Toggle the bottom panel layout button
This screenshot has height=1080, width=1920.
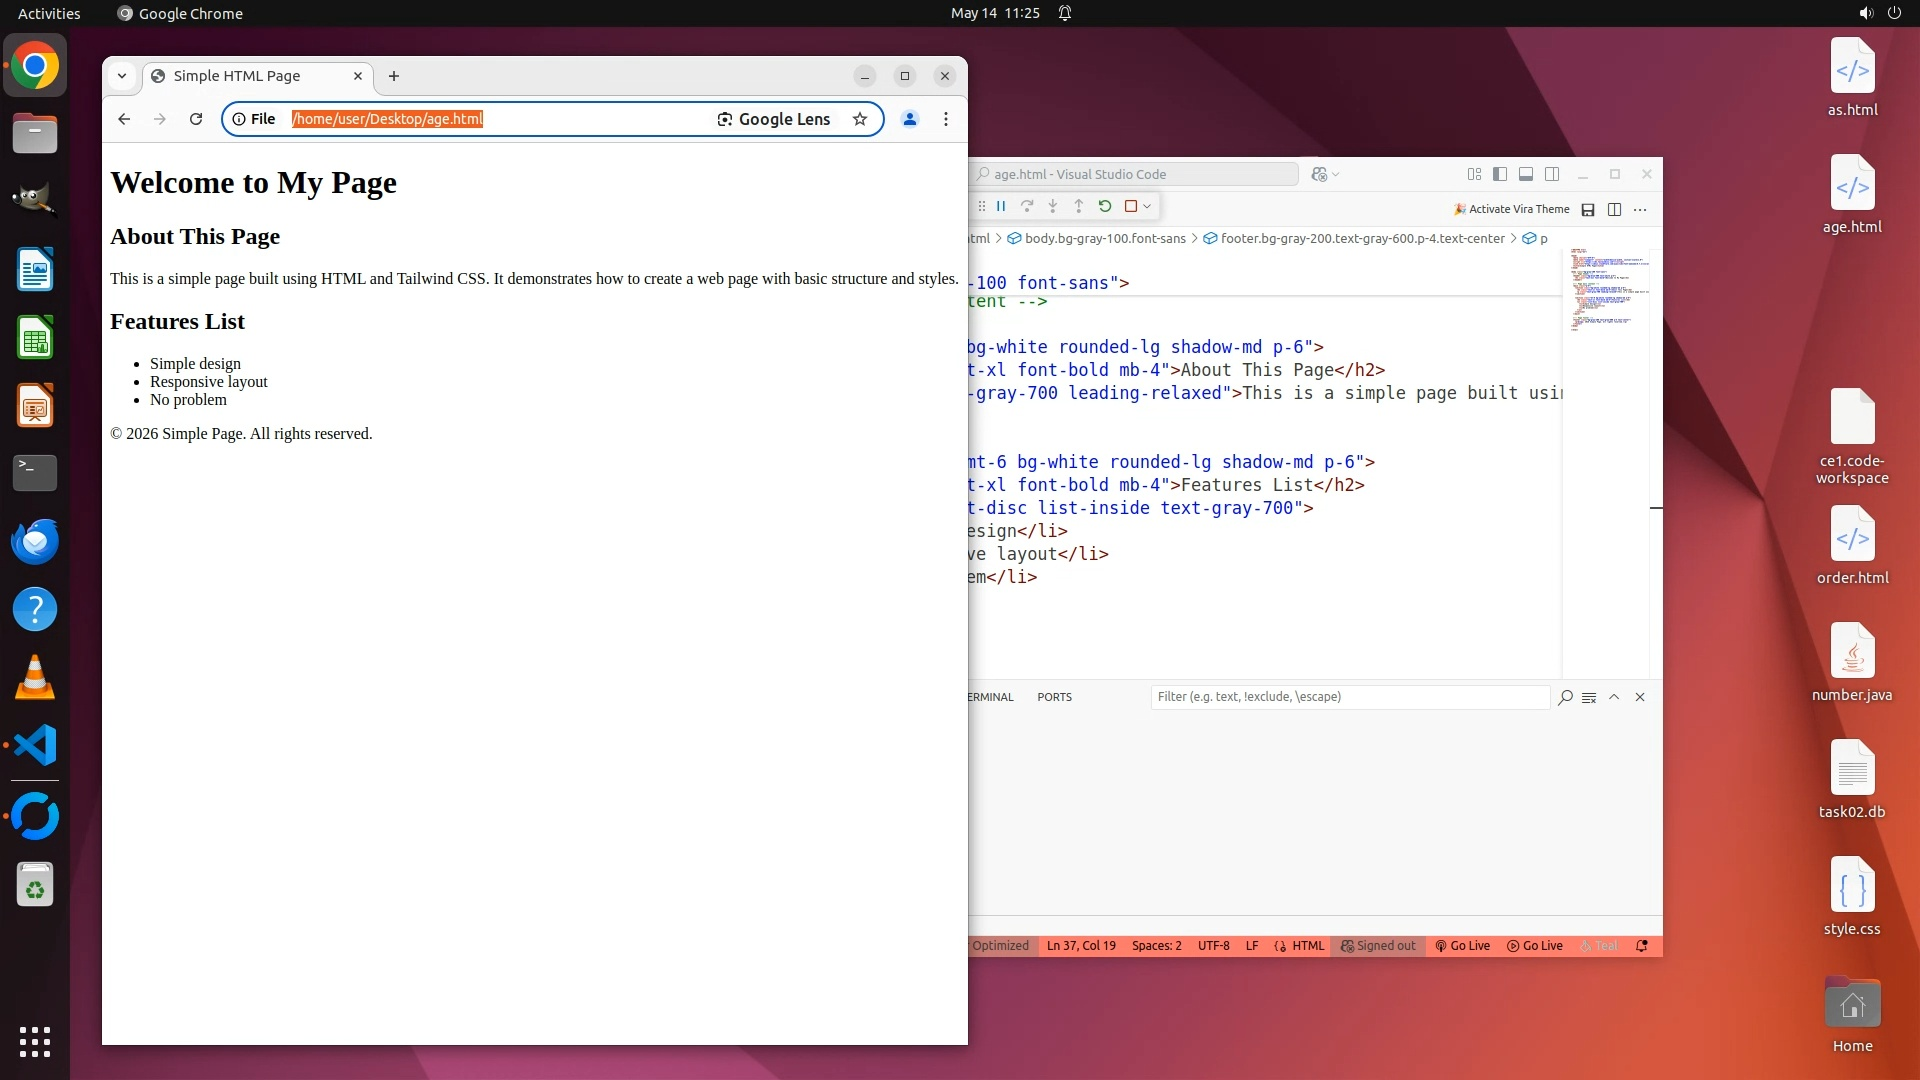pyautogui.click(x=1526, y=174)
